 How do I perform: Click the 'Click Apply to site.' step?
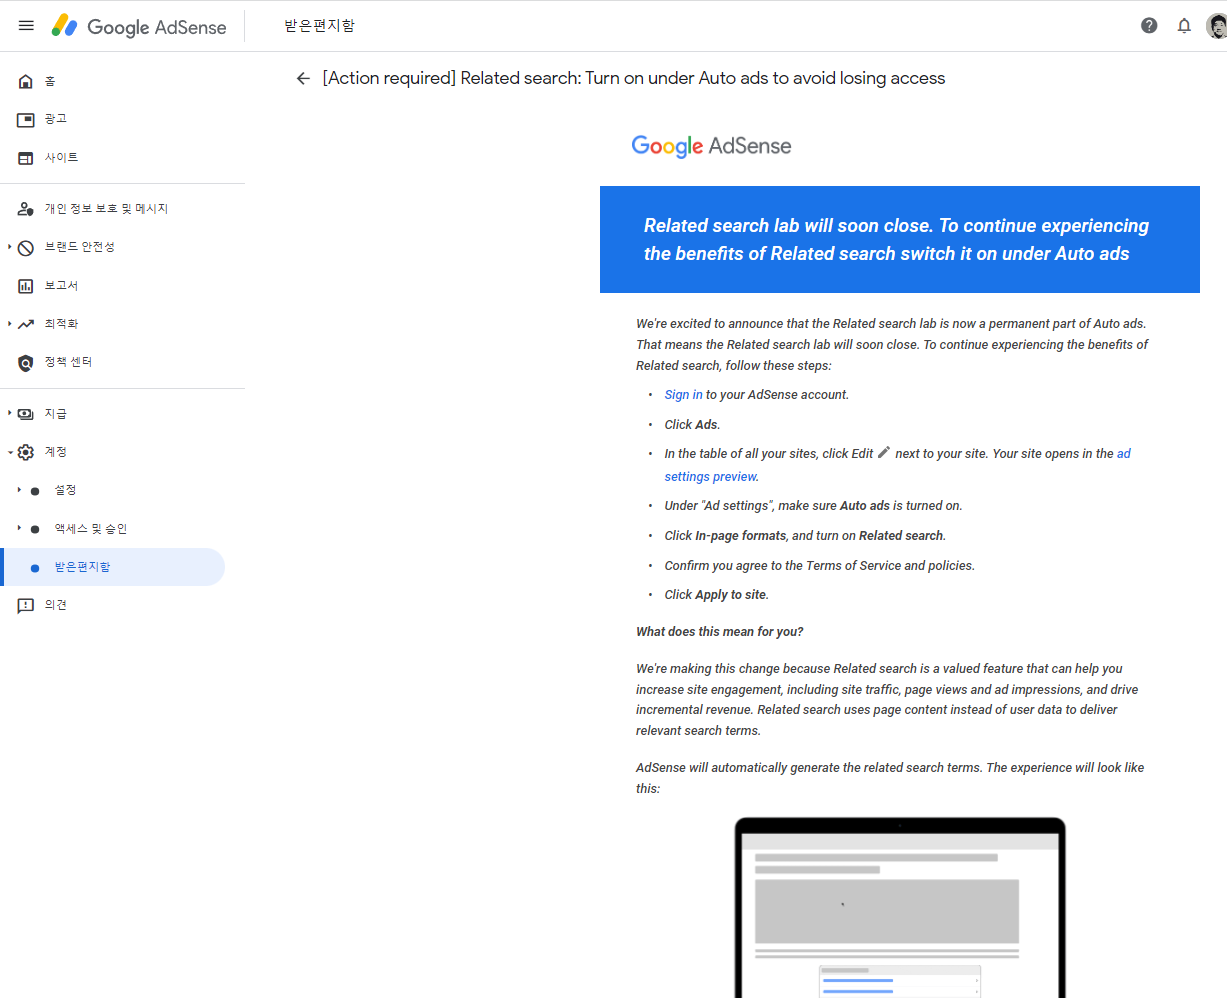[x=716, y=595]
